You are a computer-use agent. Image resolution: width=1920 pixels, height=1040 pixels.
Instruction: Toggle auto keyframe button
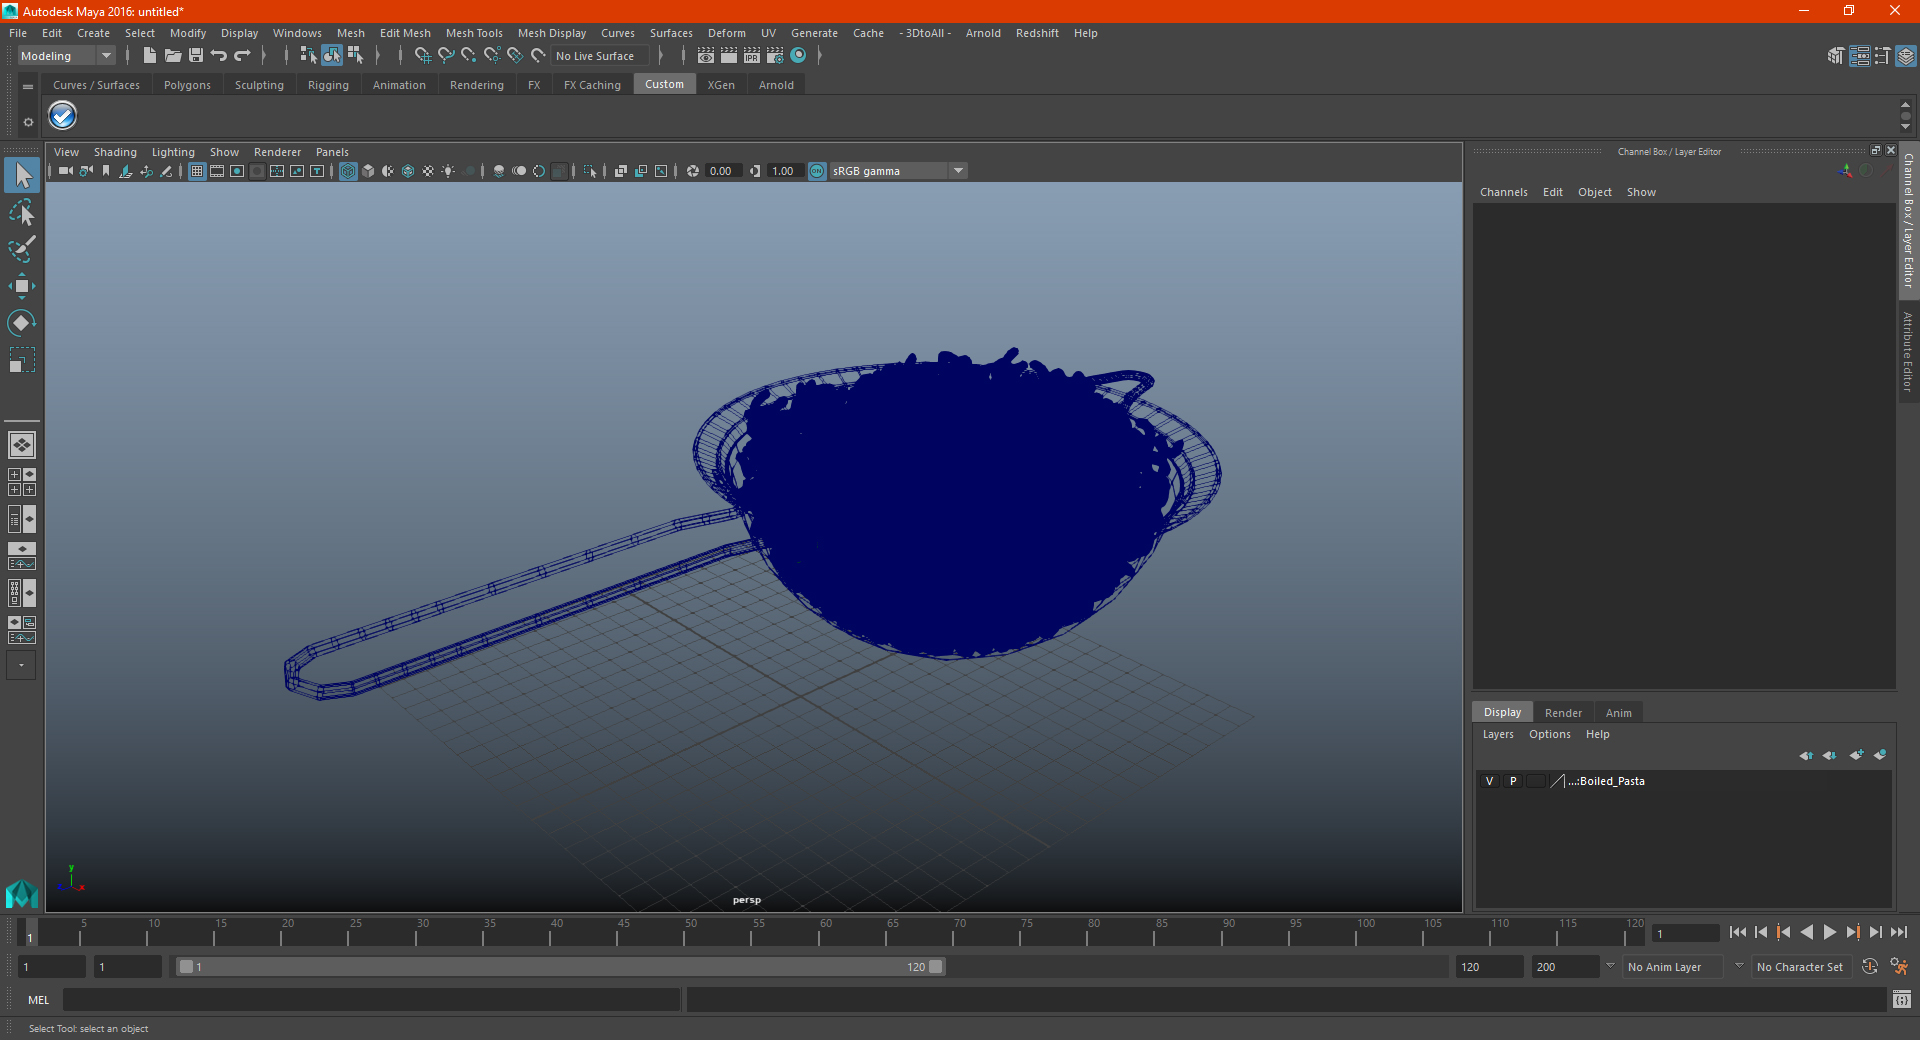click(1870, 967)
